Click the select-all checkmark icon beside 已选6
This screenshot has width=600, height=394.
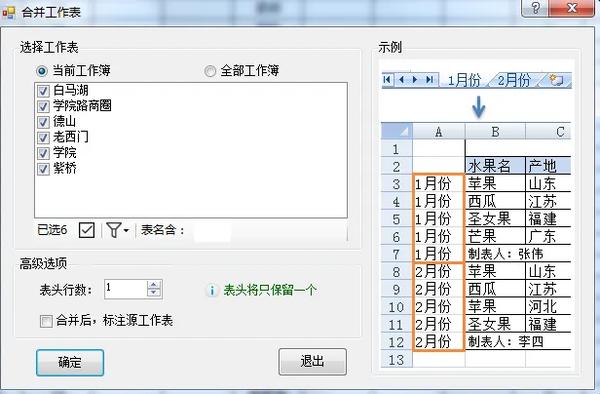click(86, 230)
